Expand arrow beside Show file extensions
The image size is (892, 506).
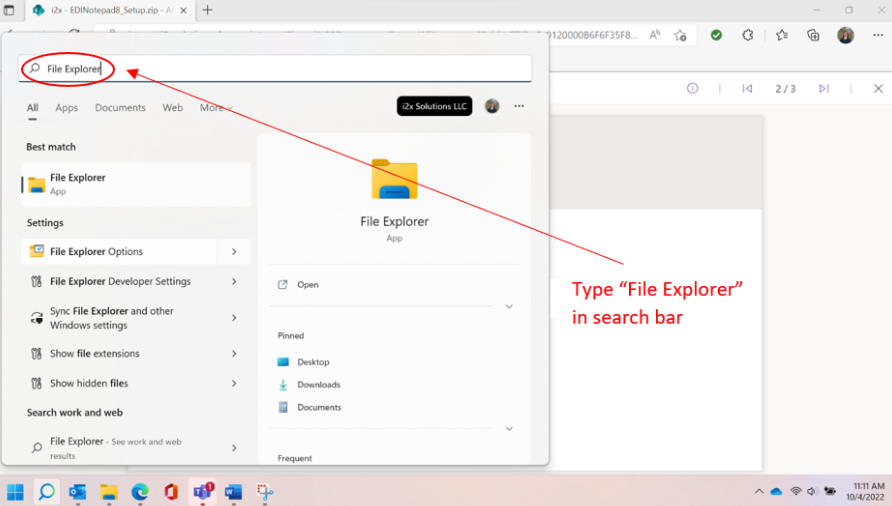234,353
